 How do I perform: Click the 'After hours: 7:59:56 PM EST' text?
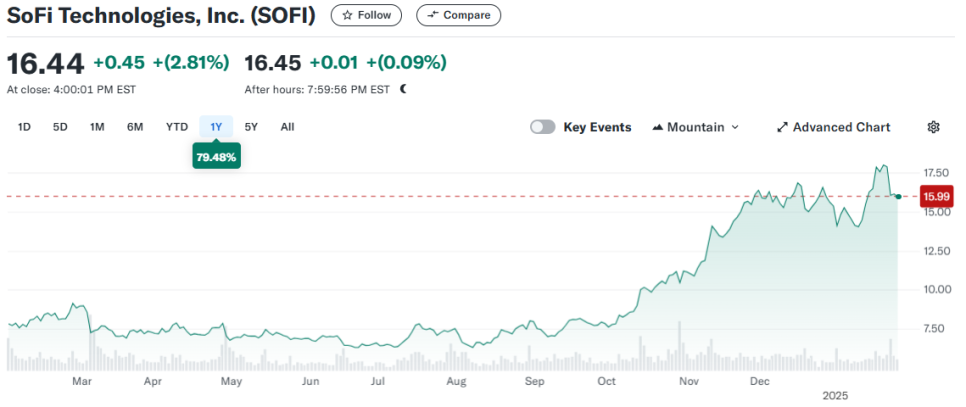pyautogui.click(x=317, y=90)
